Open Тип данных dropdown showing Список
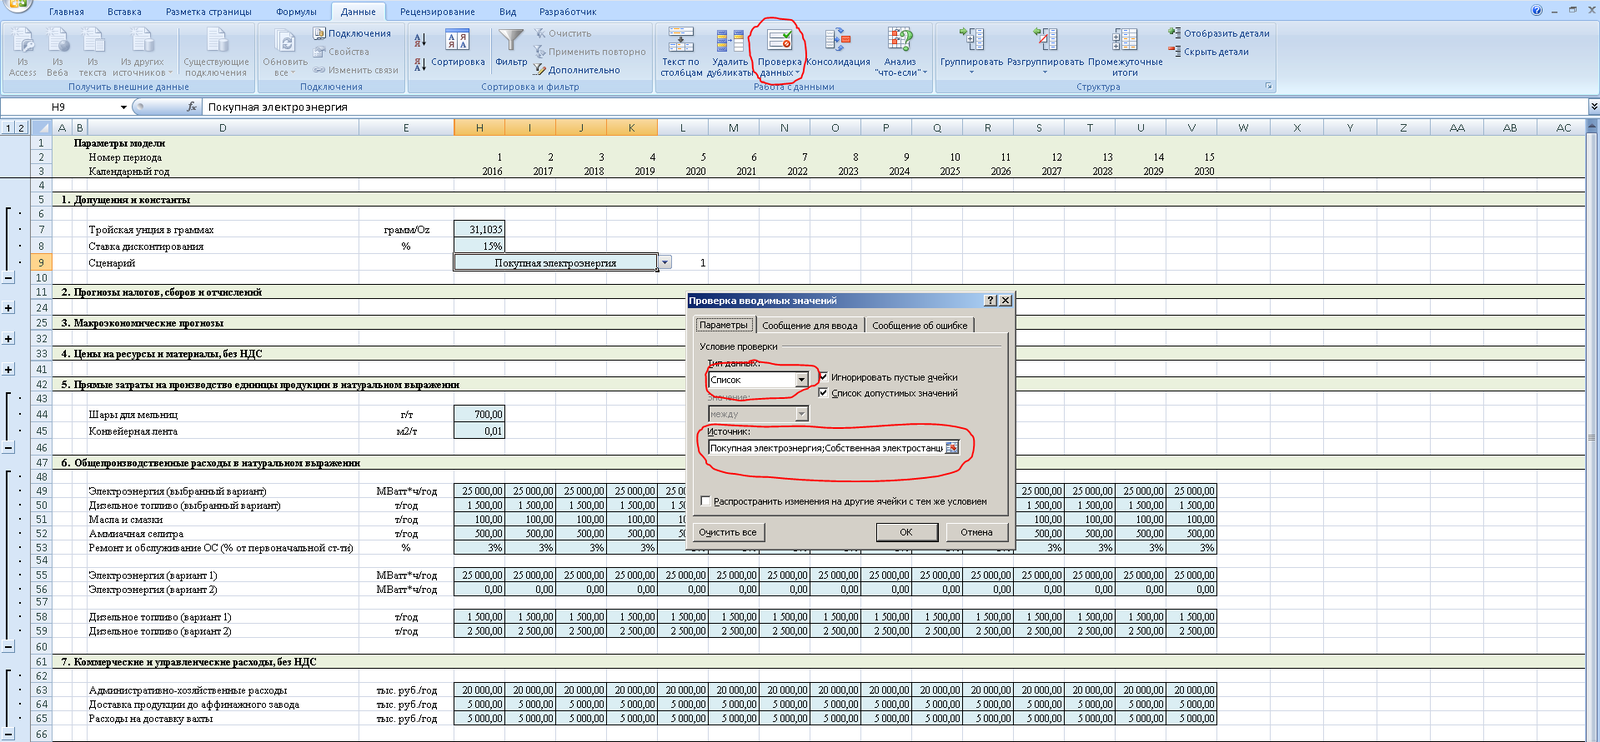This screenshot has width=1600, height=742. [x=801, y=380]
